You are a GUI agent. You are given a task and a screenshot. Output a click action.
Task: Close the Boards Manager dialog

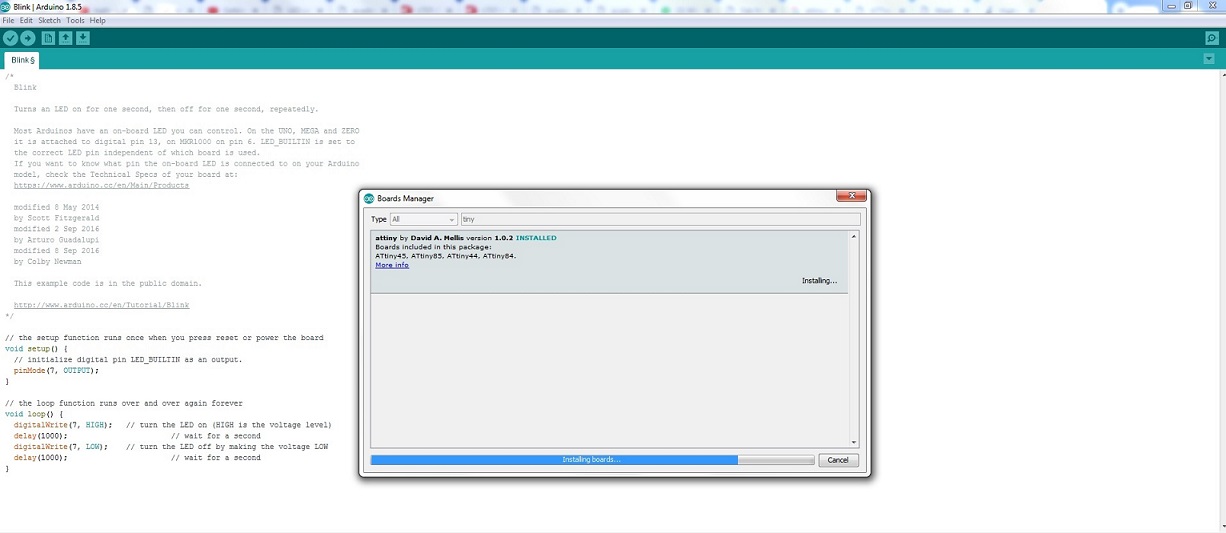point(851,197)
